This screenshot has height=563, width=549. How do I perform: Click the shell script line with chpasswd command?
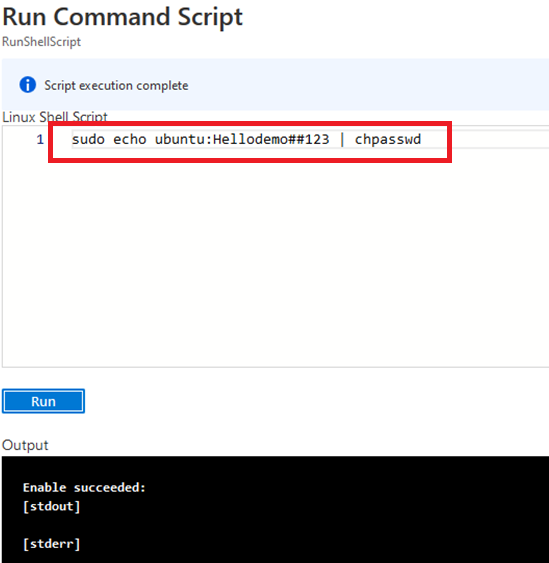[246, 139]
